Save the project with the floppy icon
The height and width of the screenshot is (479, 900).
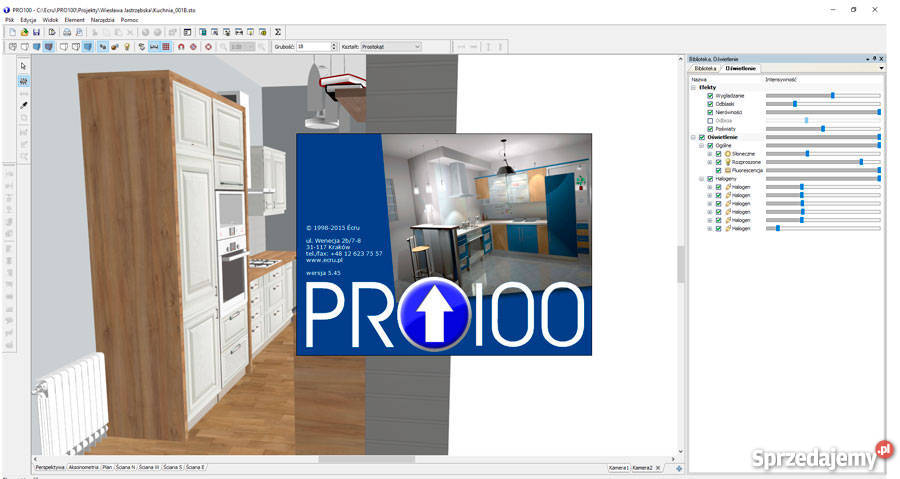36,32
